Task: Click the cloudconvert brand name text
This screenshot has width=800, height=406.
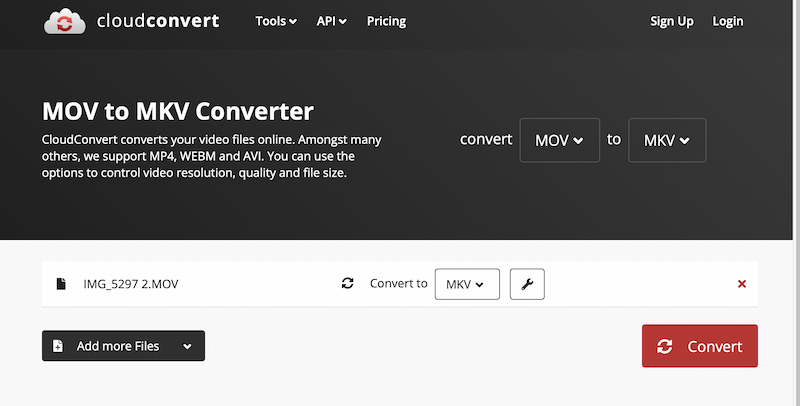Action: 158,21
